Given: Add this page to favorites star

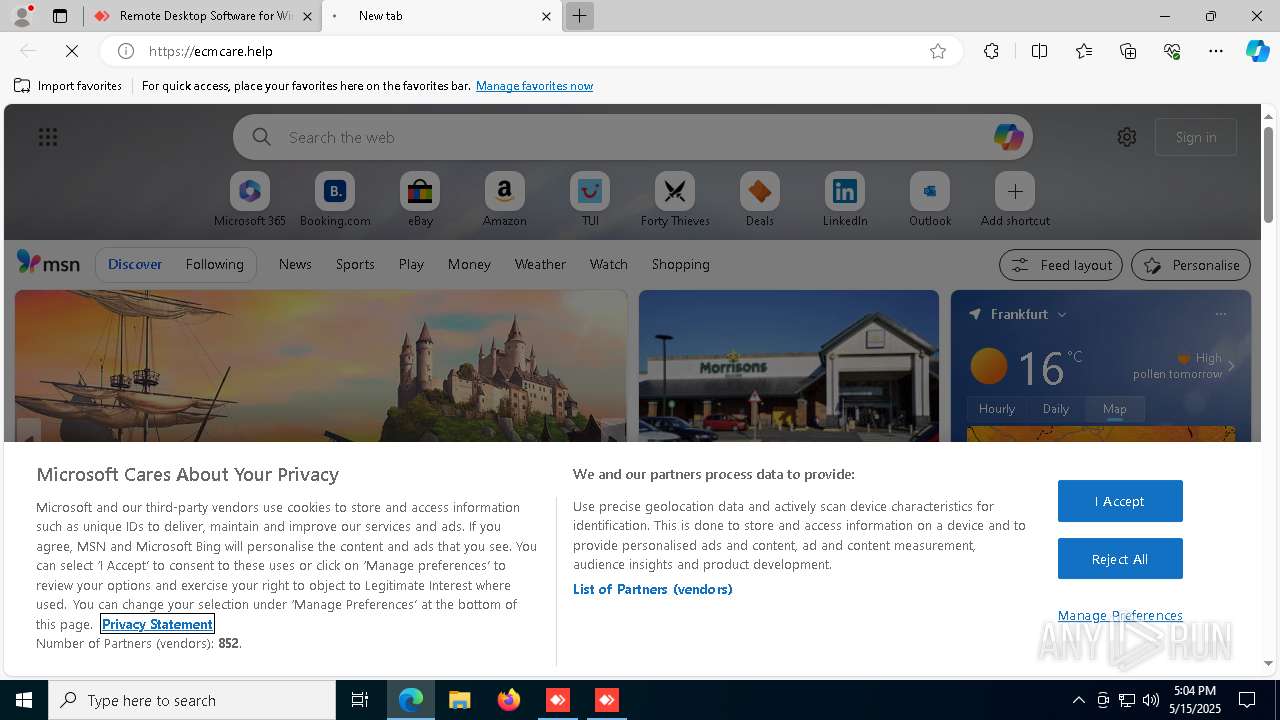Looking at the screenshot, I should point(938,51).
